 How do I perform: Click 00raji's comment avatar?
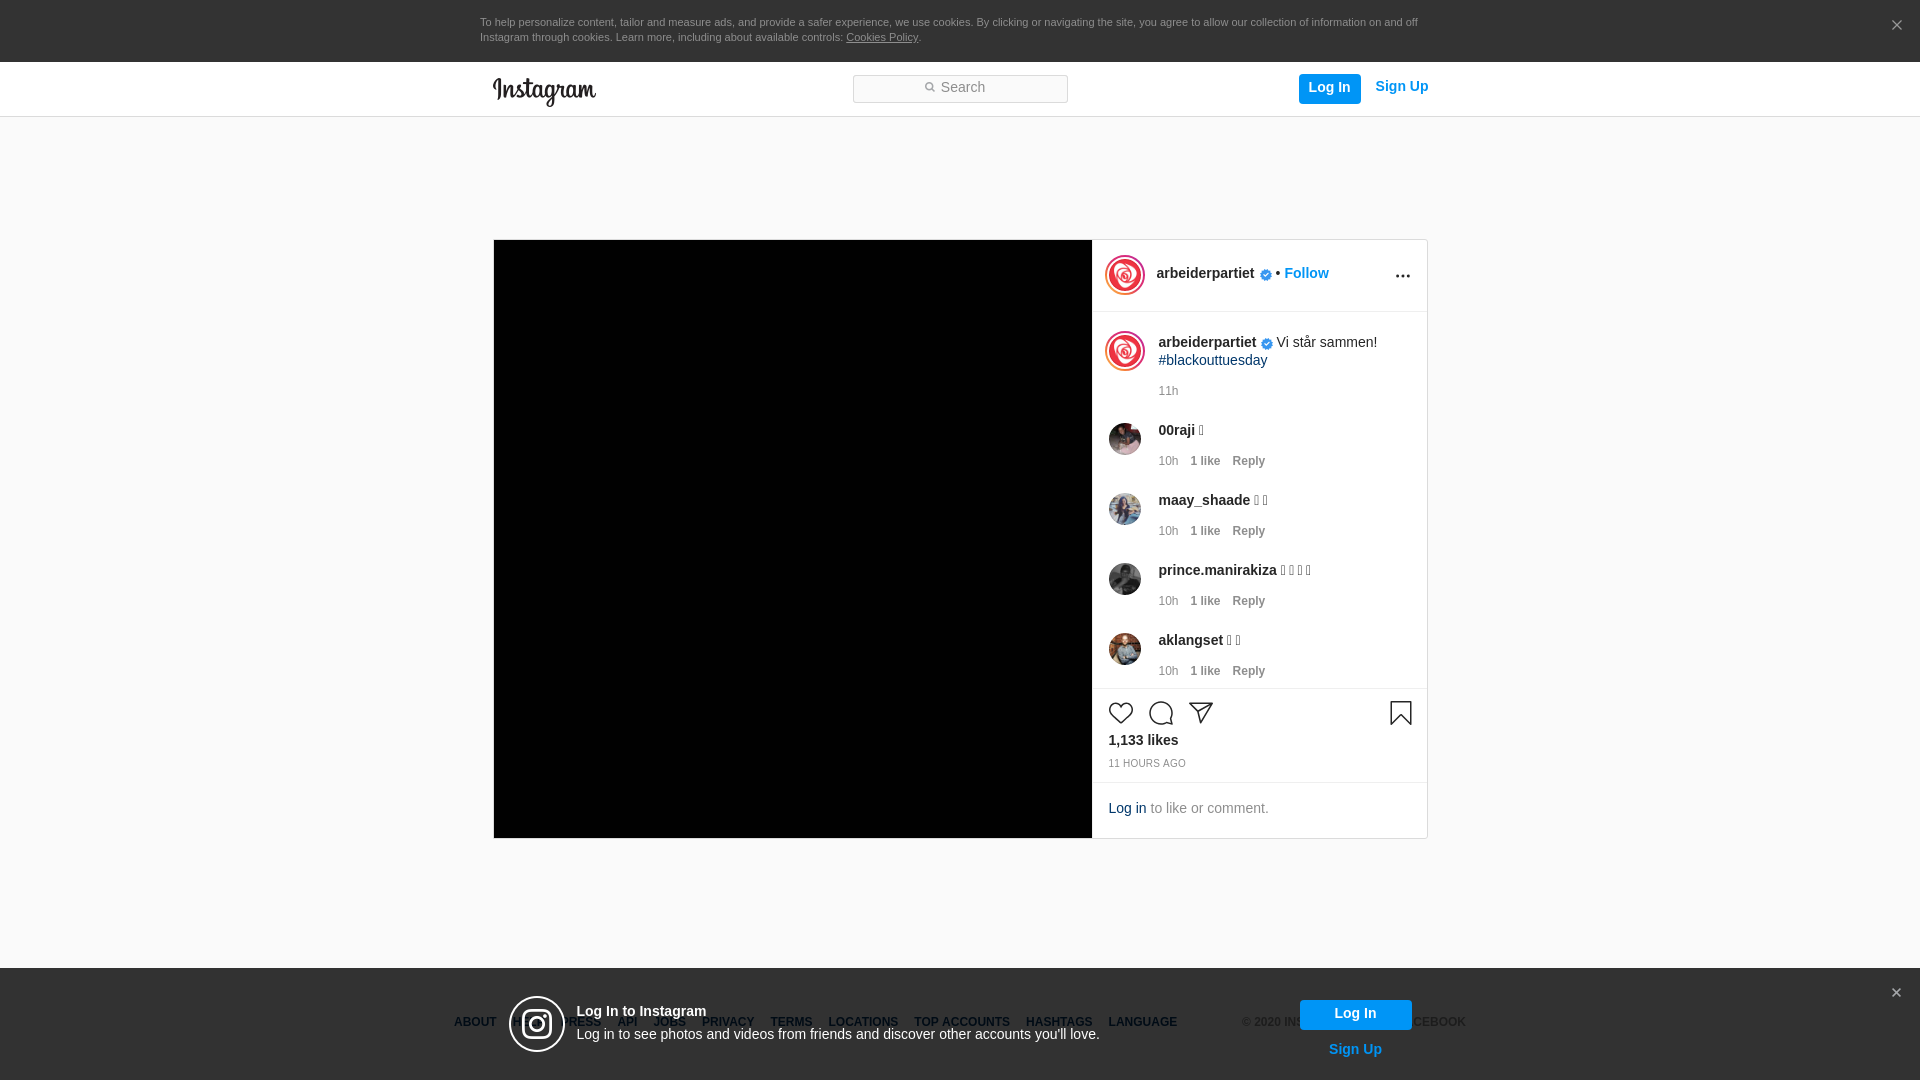(x=1124, y=439)
